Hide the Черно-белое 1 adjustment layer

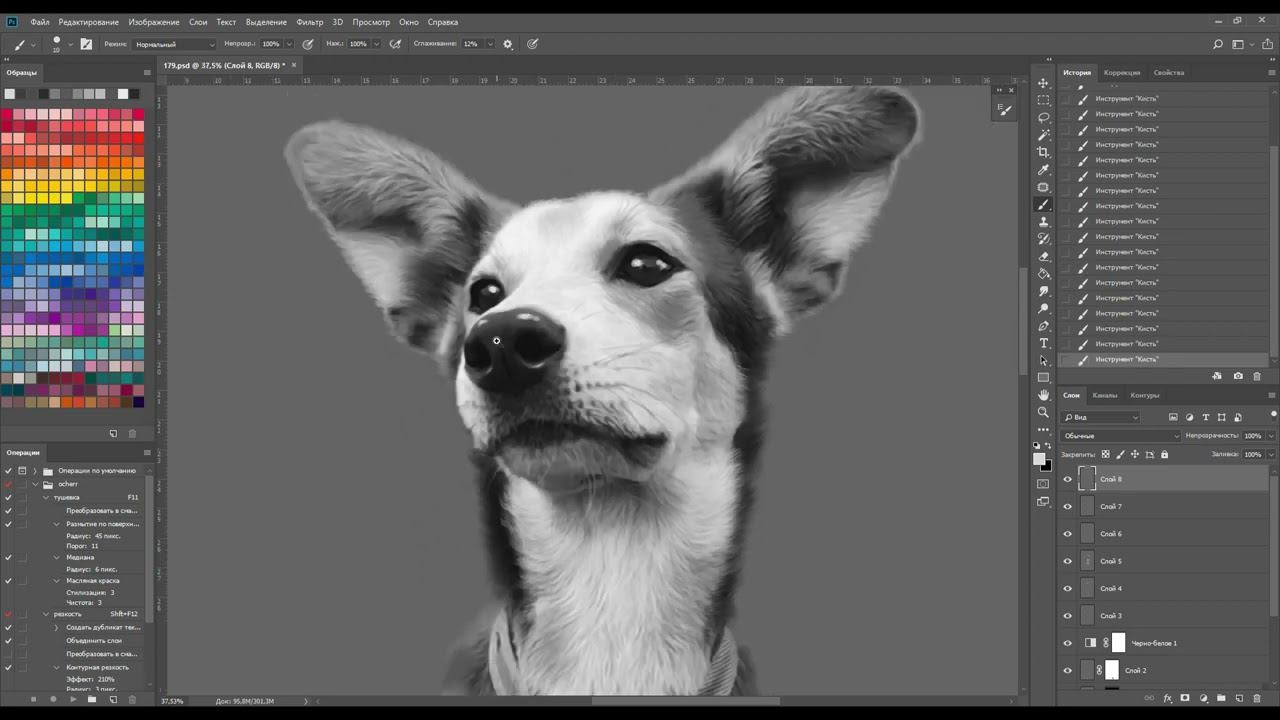click(x=1067, y=643)
